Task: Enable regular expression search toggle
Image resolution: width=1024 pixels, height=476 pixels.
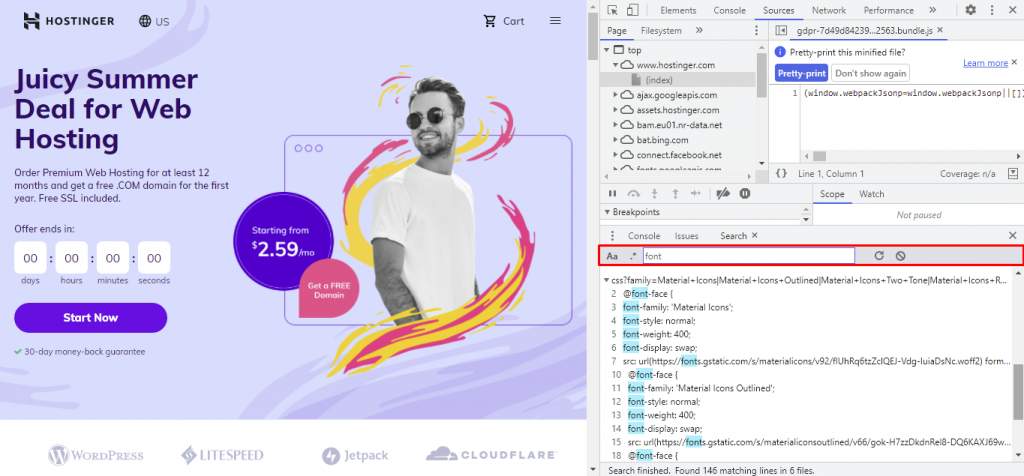Action: (632, 256)
